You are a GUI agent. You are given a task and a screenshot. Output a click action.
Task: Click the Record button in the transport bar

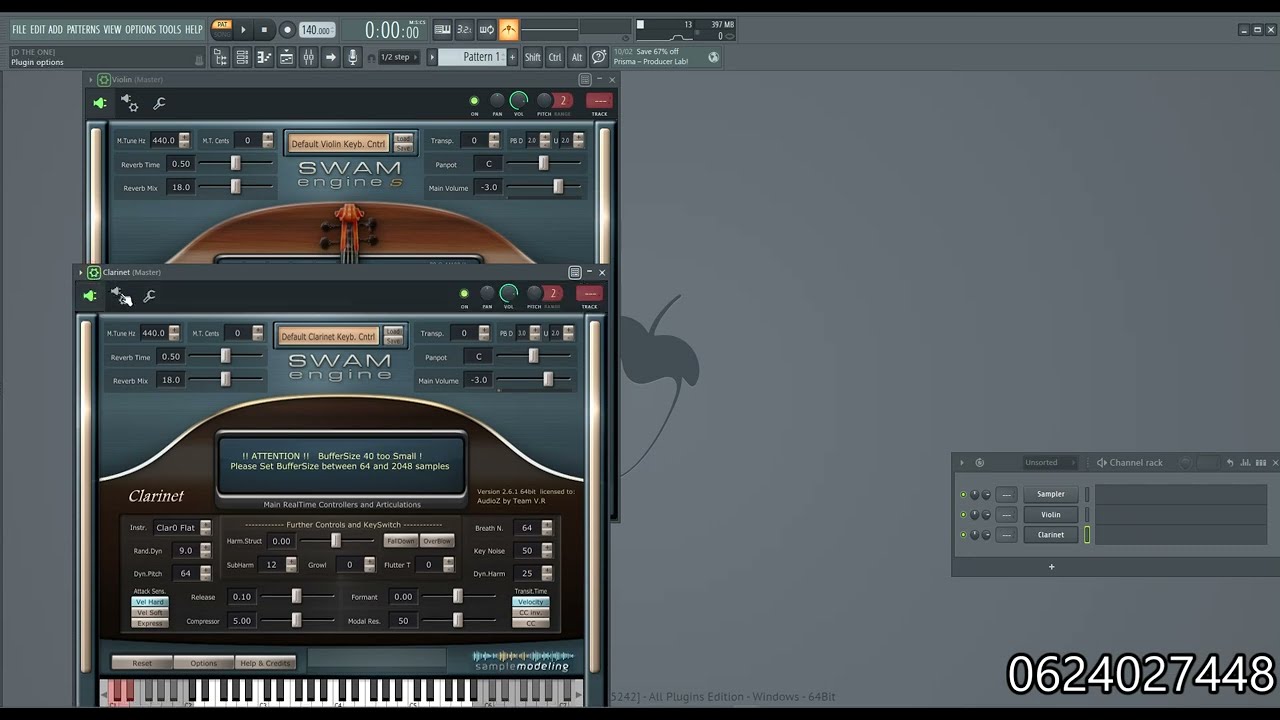(287, 30)
